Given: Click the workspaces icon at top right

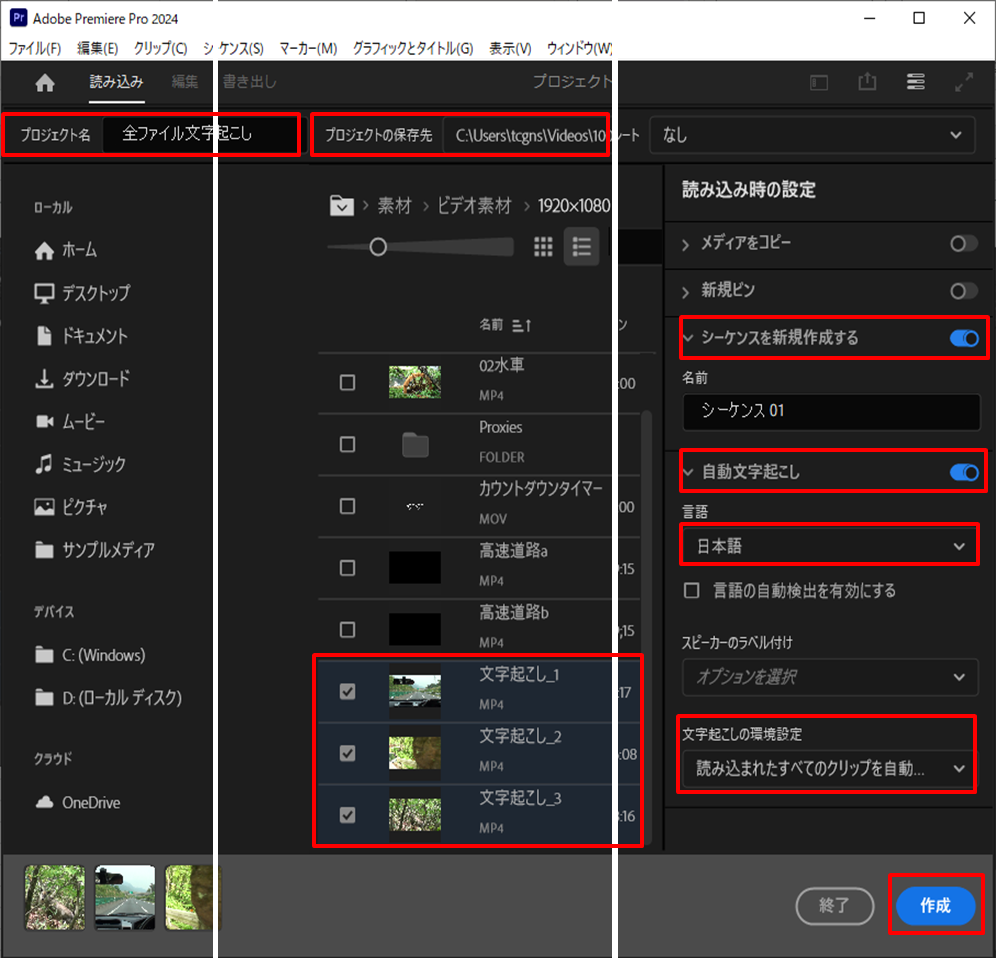Looking at the screenshot, I should (915, 83).
